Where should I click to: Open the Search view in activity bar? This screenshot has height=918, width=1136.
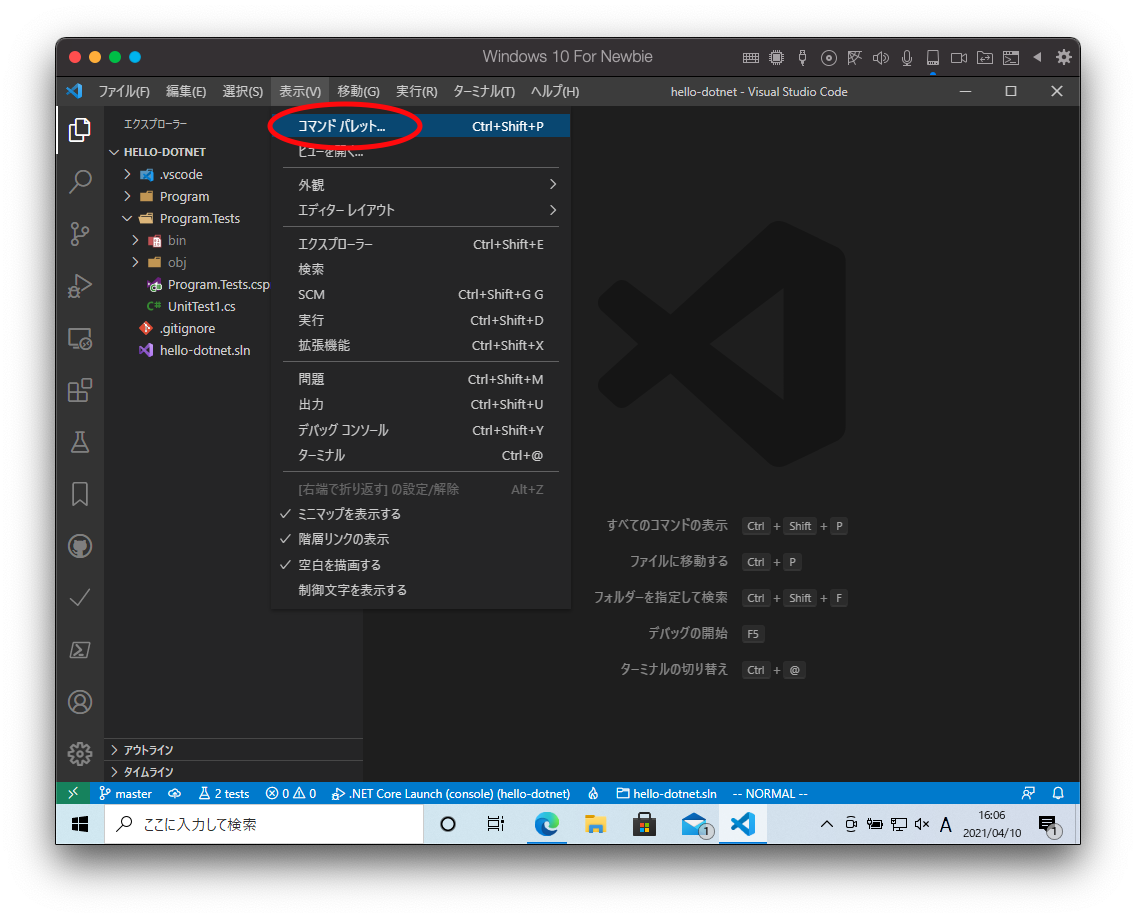pos(80,182)
